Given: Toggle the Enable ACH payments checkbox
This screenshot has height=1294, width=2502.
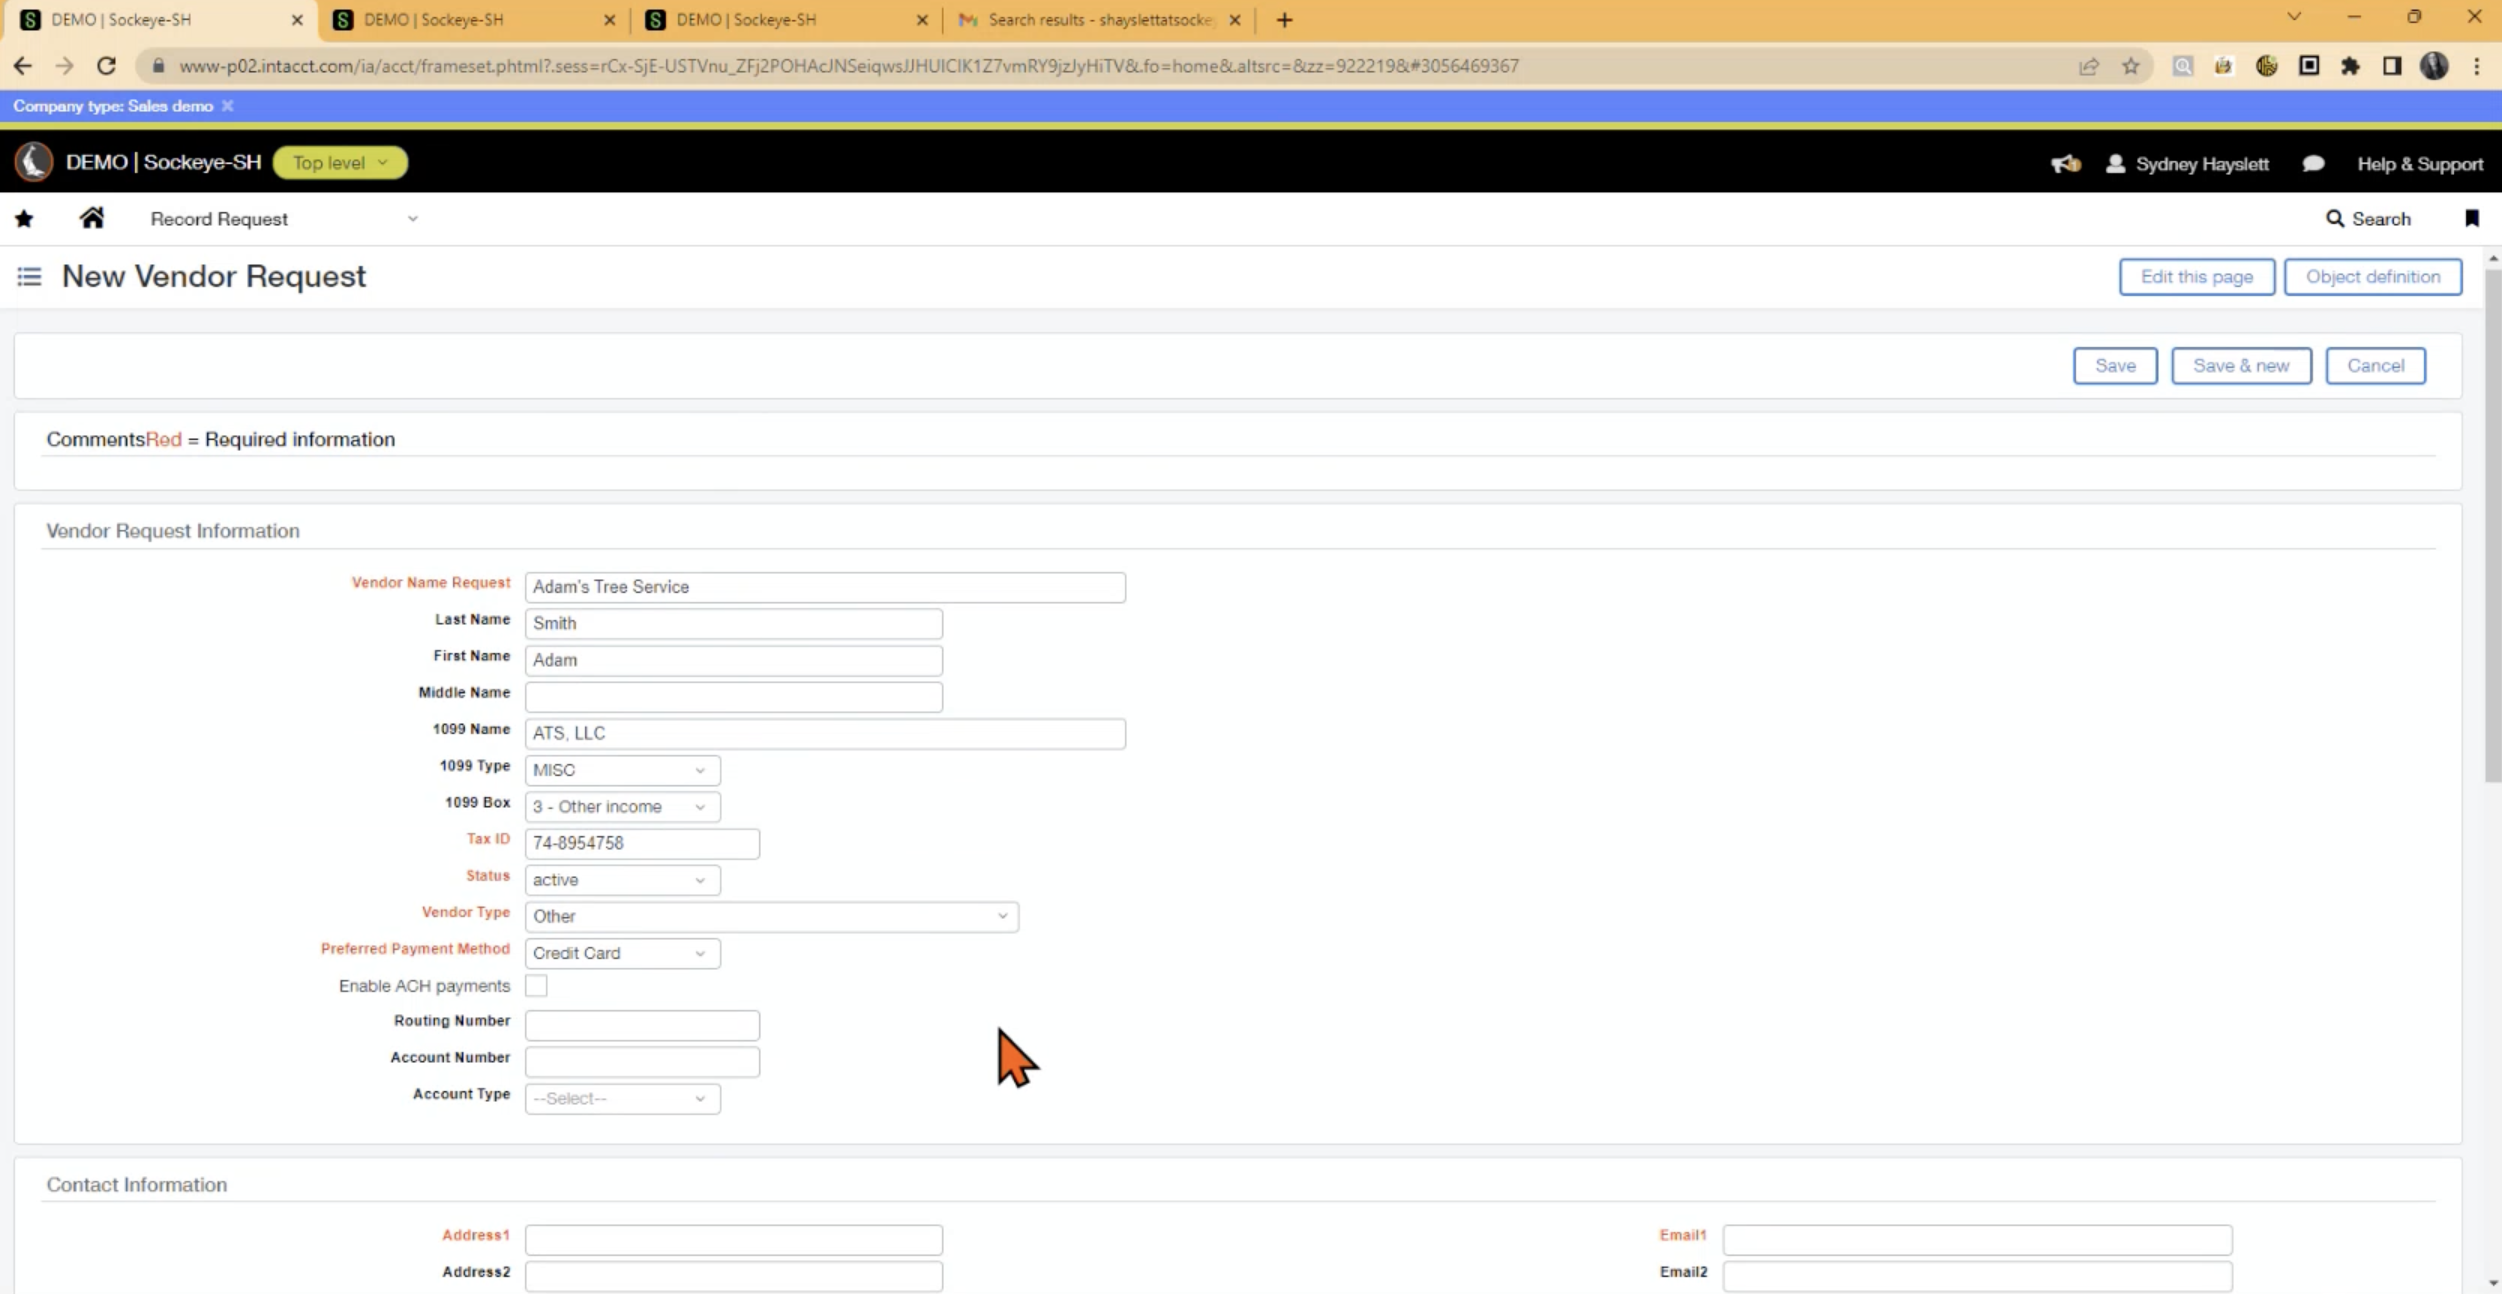Looking at the screenshot, I should (537, 986).
